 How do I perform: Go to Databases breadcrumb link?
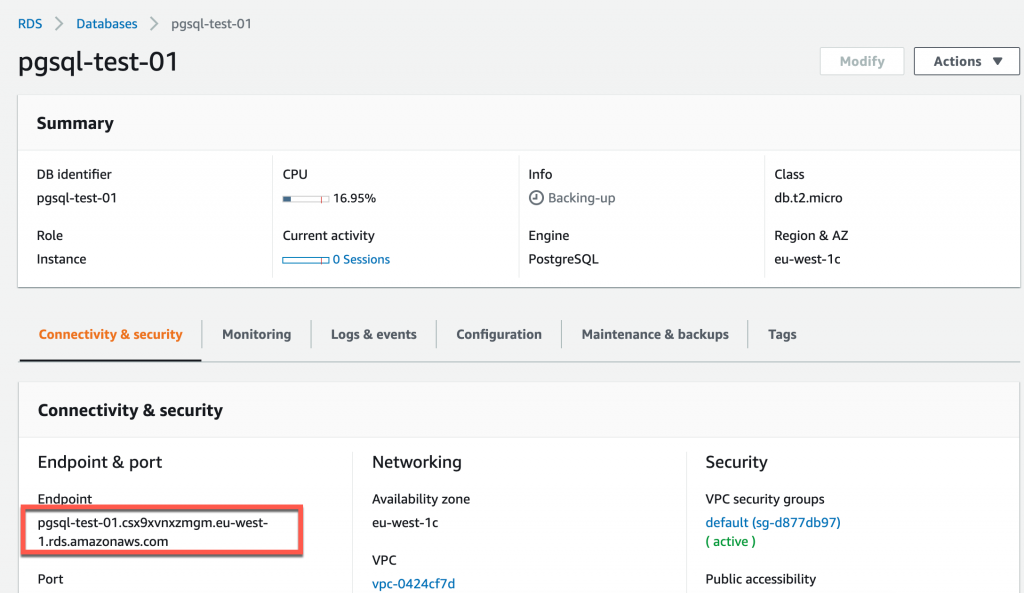pos(106,23)
